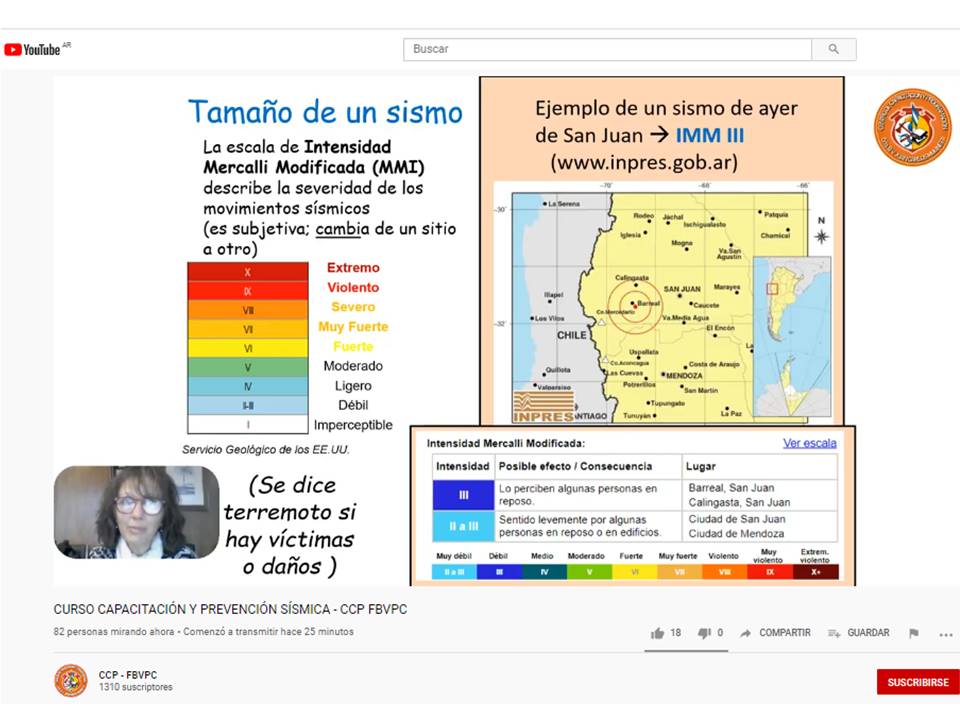This screenshot has width=960, height=720.
Task: Click the dark blue III intensity cell
Action: click(463, 495)
